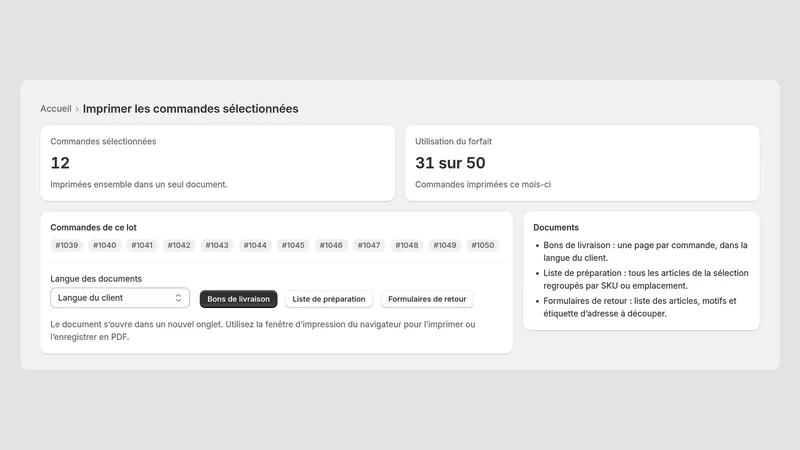Click the page title Imprimer les commandes sélectionnées
The height and width of the screenshot is (450, 800).
(190, 109)
